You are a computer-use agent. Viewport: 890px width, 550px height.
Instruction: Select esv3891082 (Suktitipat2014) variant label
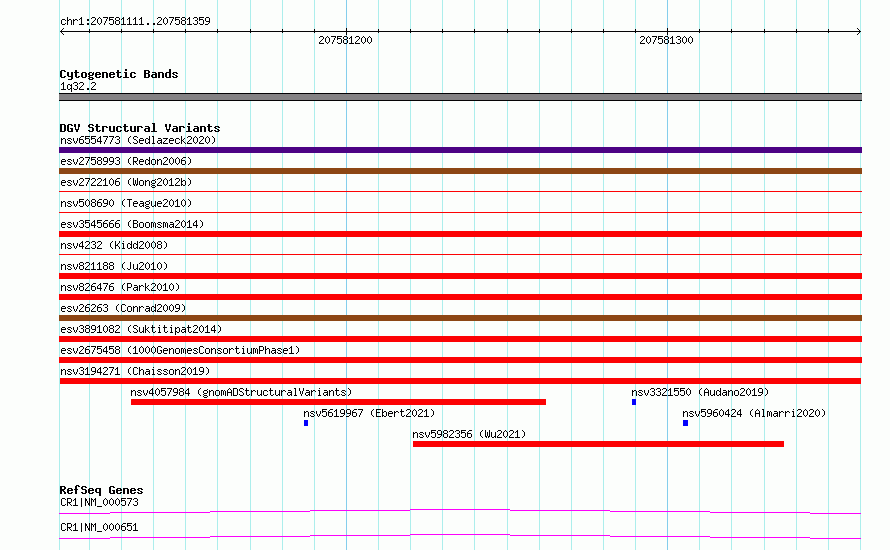coord(141,329)
